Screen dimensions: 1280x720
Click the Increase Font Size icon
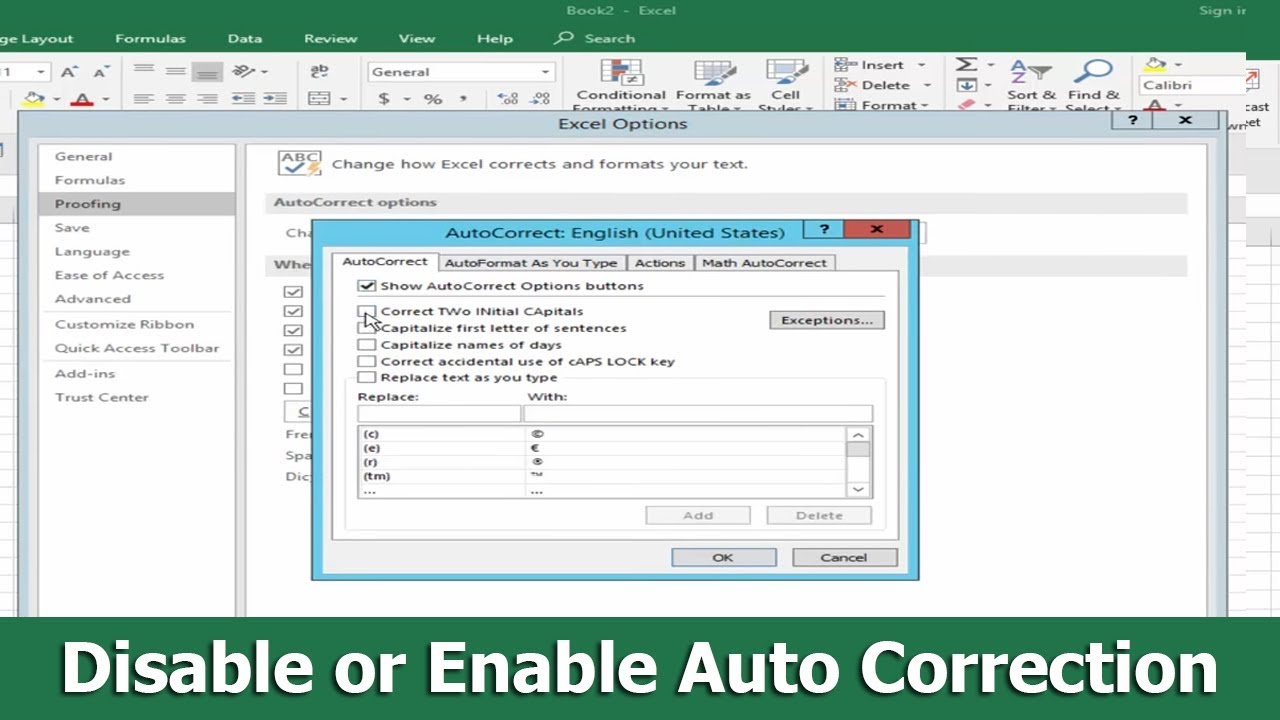69,72
